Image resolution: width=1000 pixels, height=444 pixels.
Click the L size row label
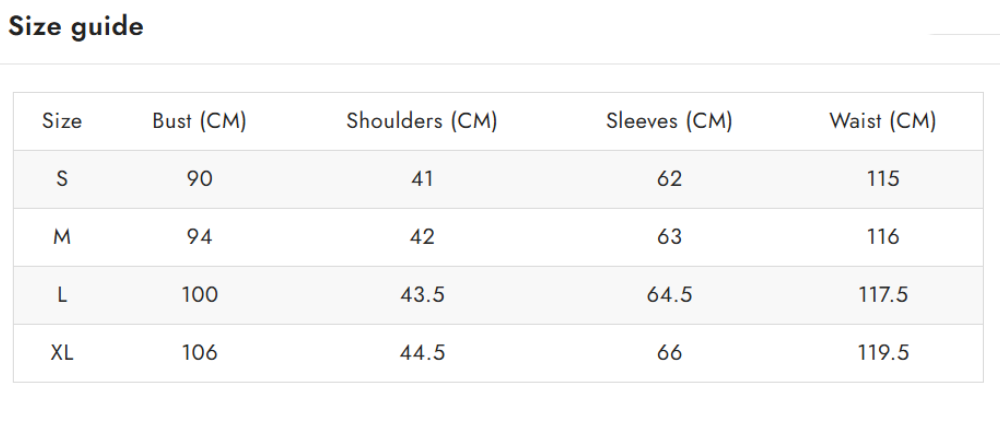coord(62,296)
